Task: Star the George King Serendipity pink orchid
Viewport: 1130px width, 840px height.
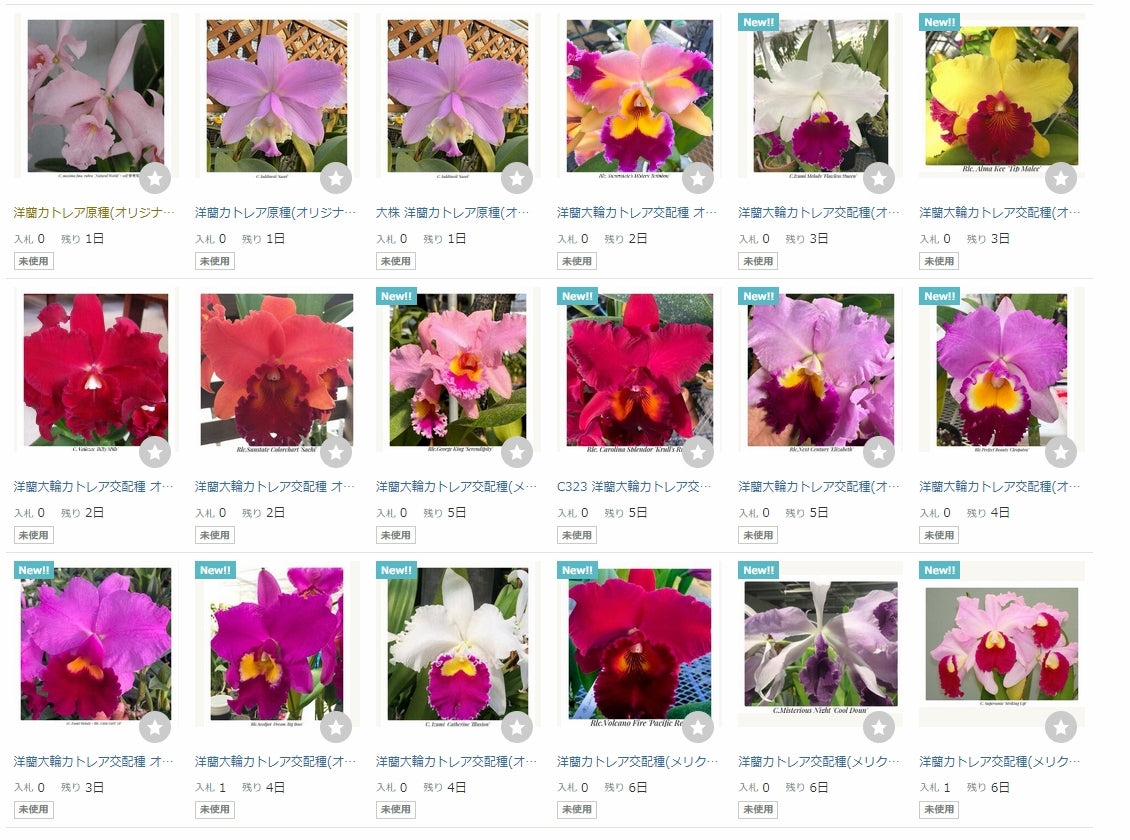Action: point(517,452)
